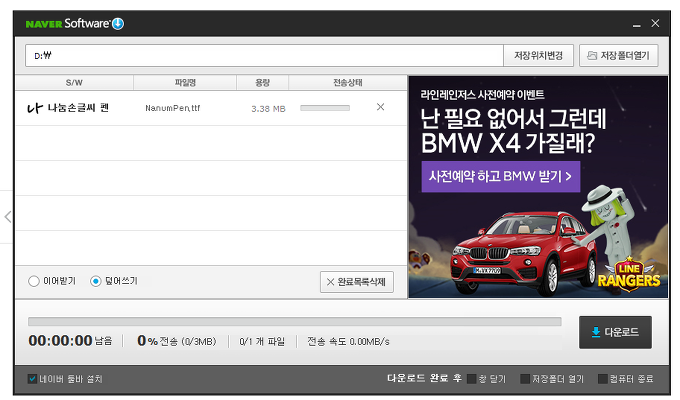The height and width of the screenshot is (400, 680).
Task: Select the 이어받기 radio option
Action: (34, 281)
